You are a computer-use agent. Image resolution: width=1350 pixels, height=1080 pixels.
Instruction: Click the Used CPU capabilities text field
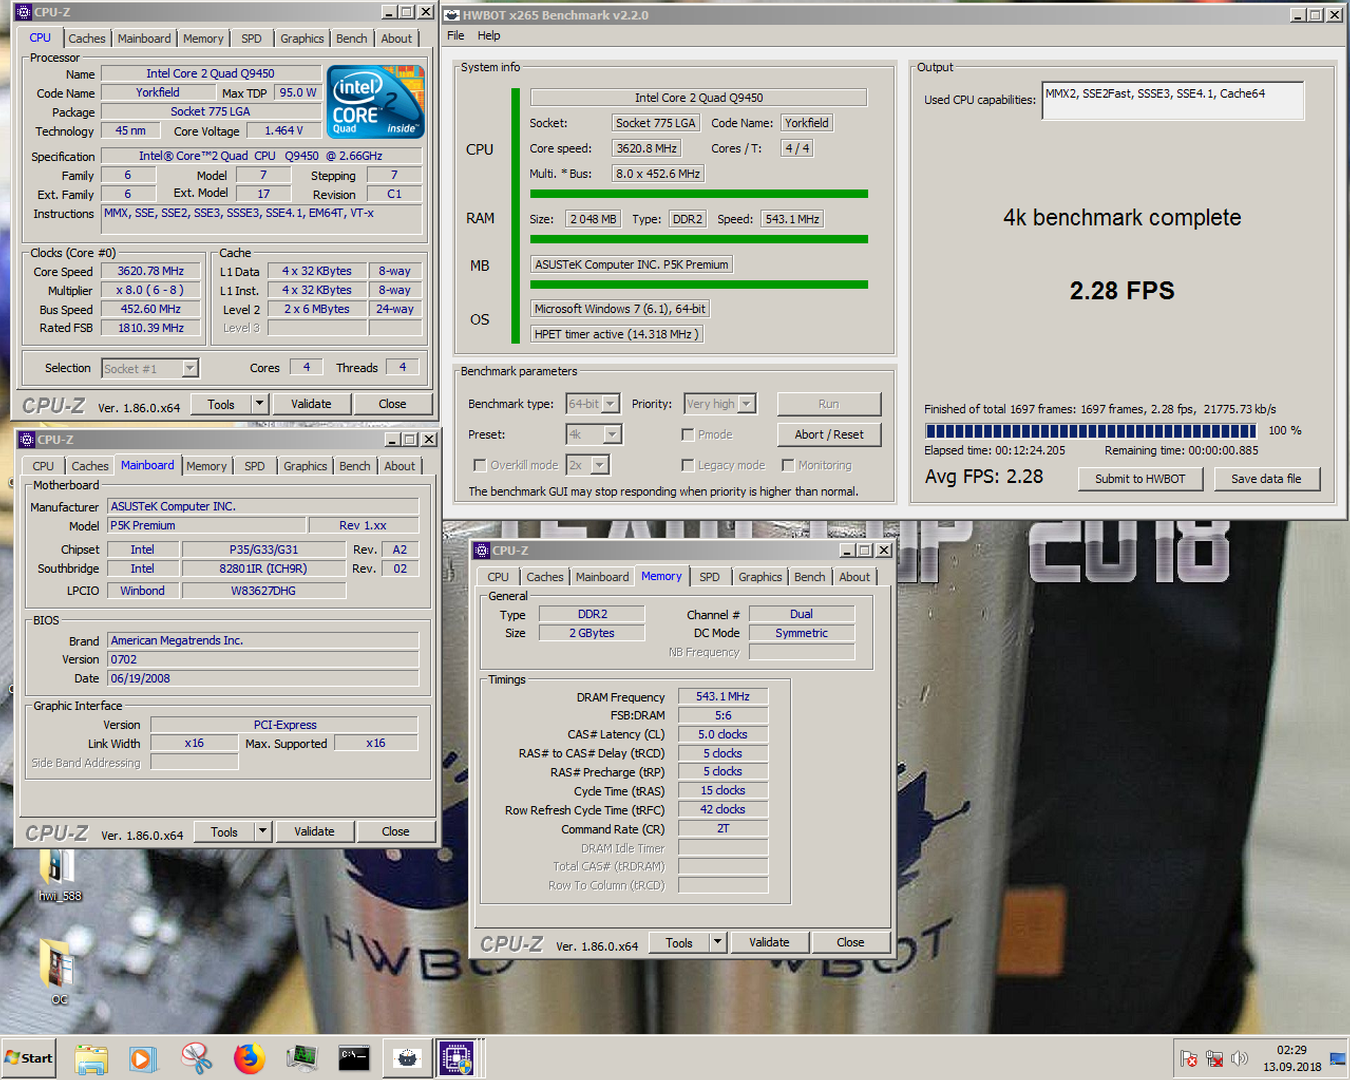pos(1173,101)
